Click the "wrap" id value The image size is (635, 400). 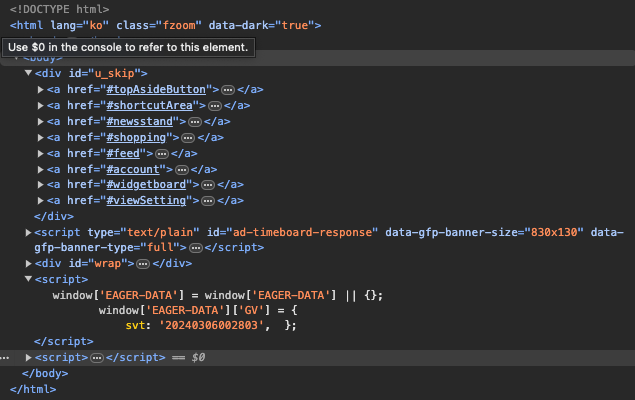(107, 264)
